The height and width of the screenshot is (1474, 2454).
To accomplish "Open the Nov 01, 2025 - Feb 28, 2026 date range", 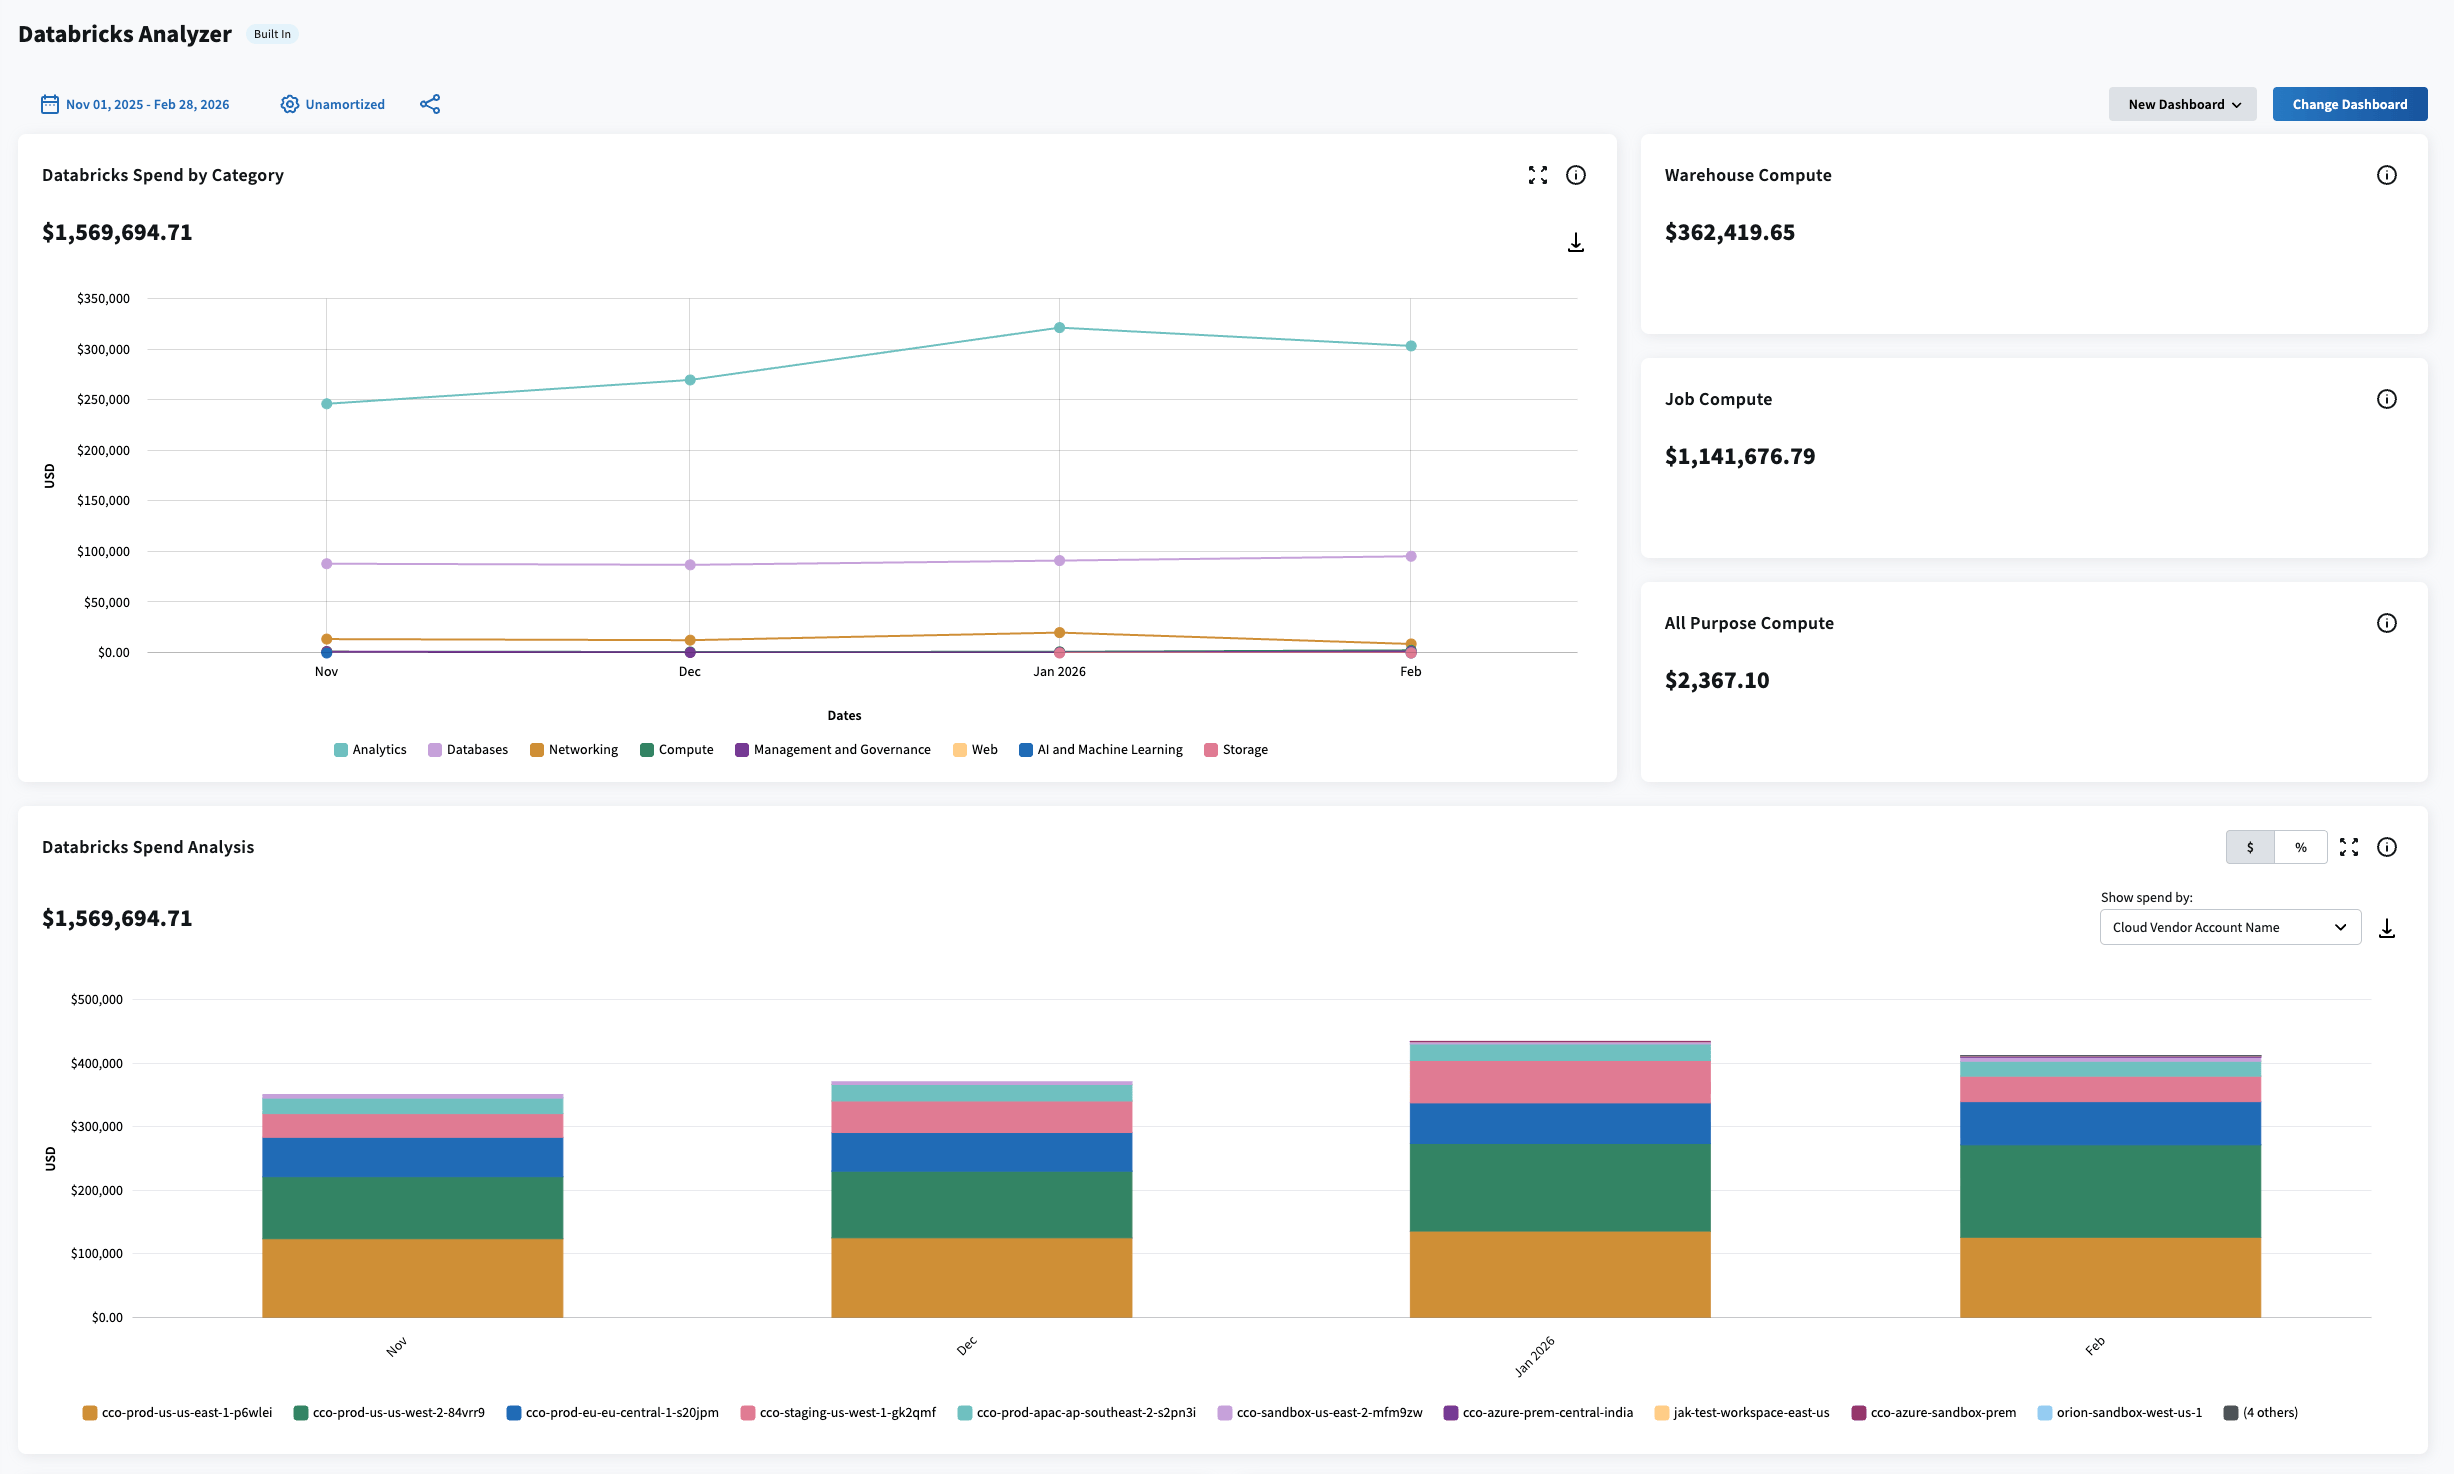I will pyautogui.click(x=147, y=104).
